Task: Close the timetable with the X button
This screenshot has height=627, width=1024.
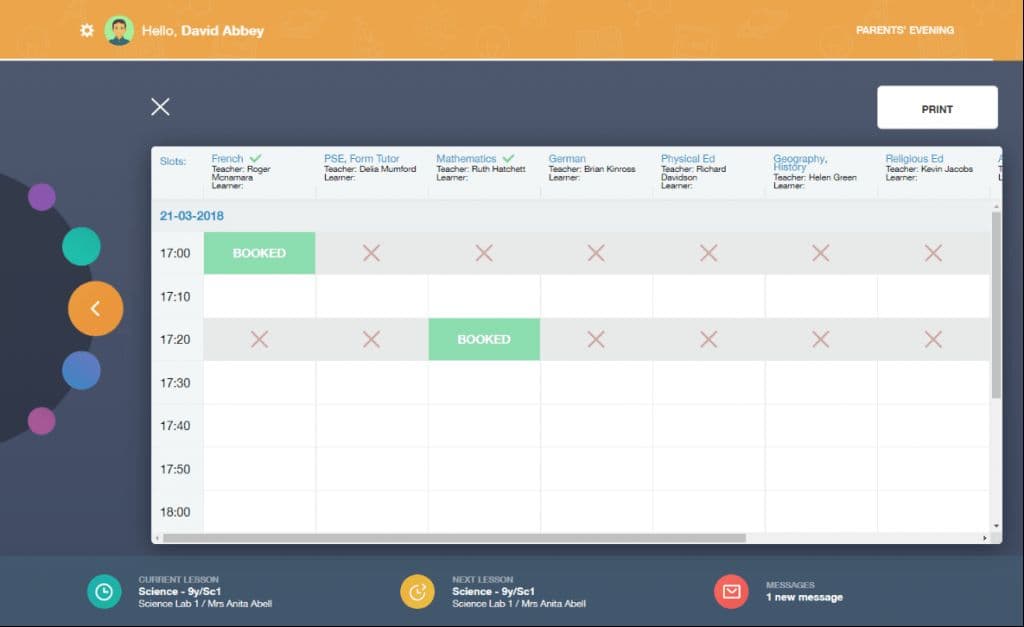Action: [x=159, y=106]
